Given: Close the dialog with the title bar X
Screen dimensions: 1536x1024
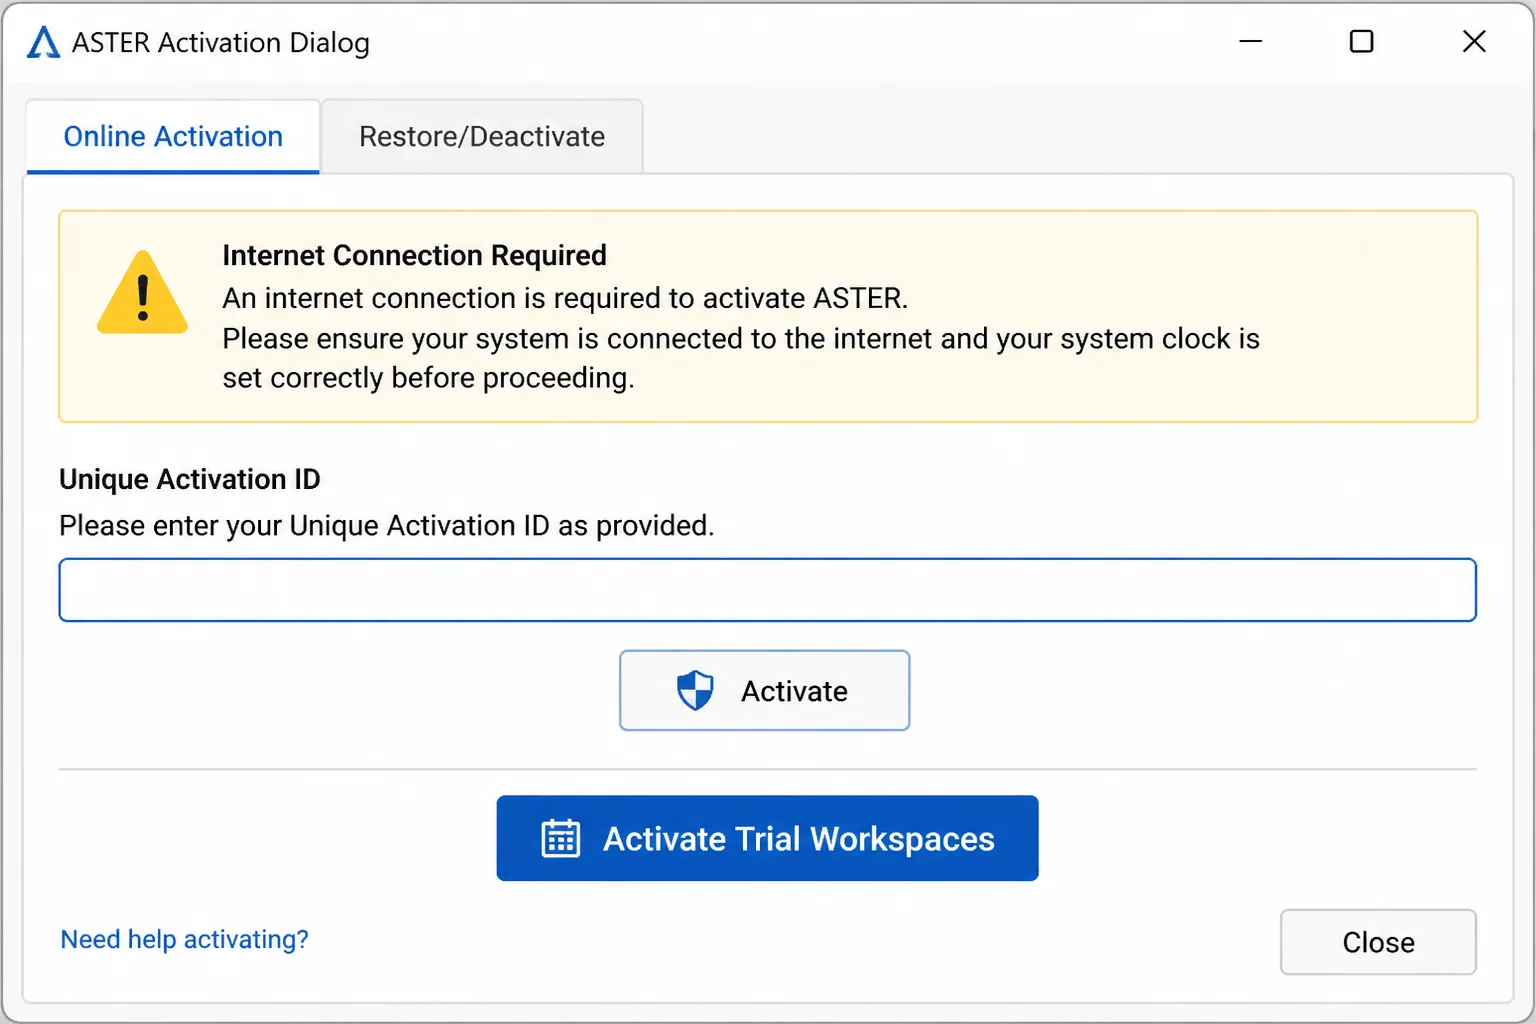Looking at the screenshot, I should coord(1474,41).
